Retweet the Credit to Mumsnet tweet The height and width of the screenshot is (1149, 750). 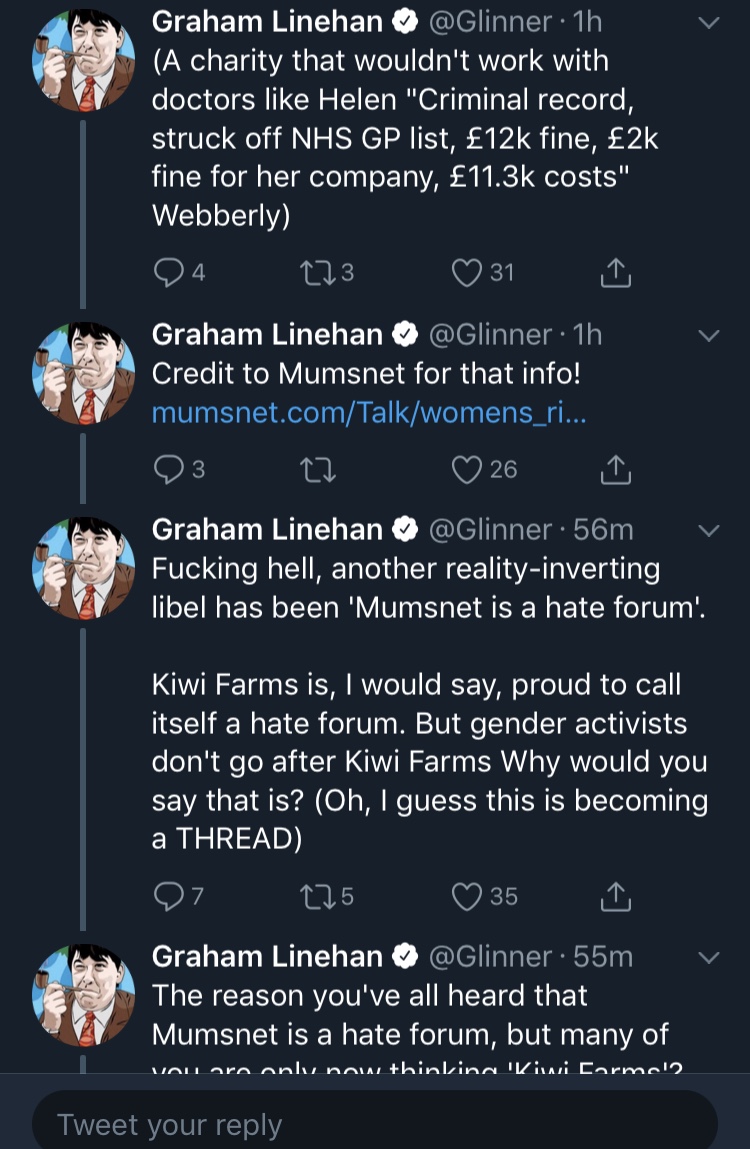(x=318, y=469)
